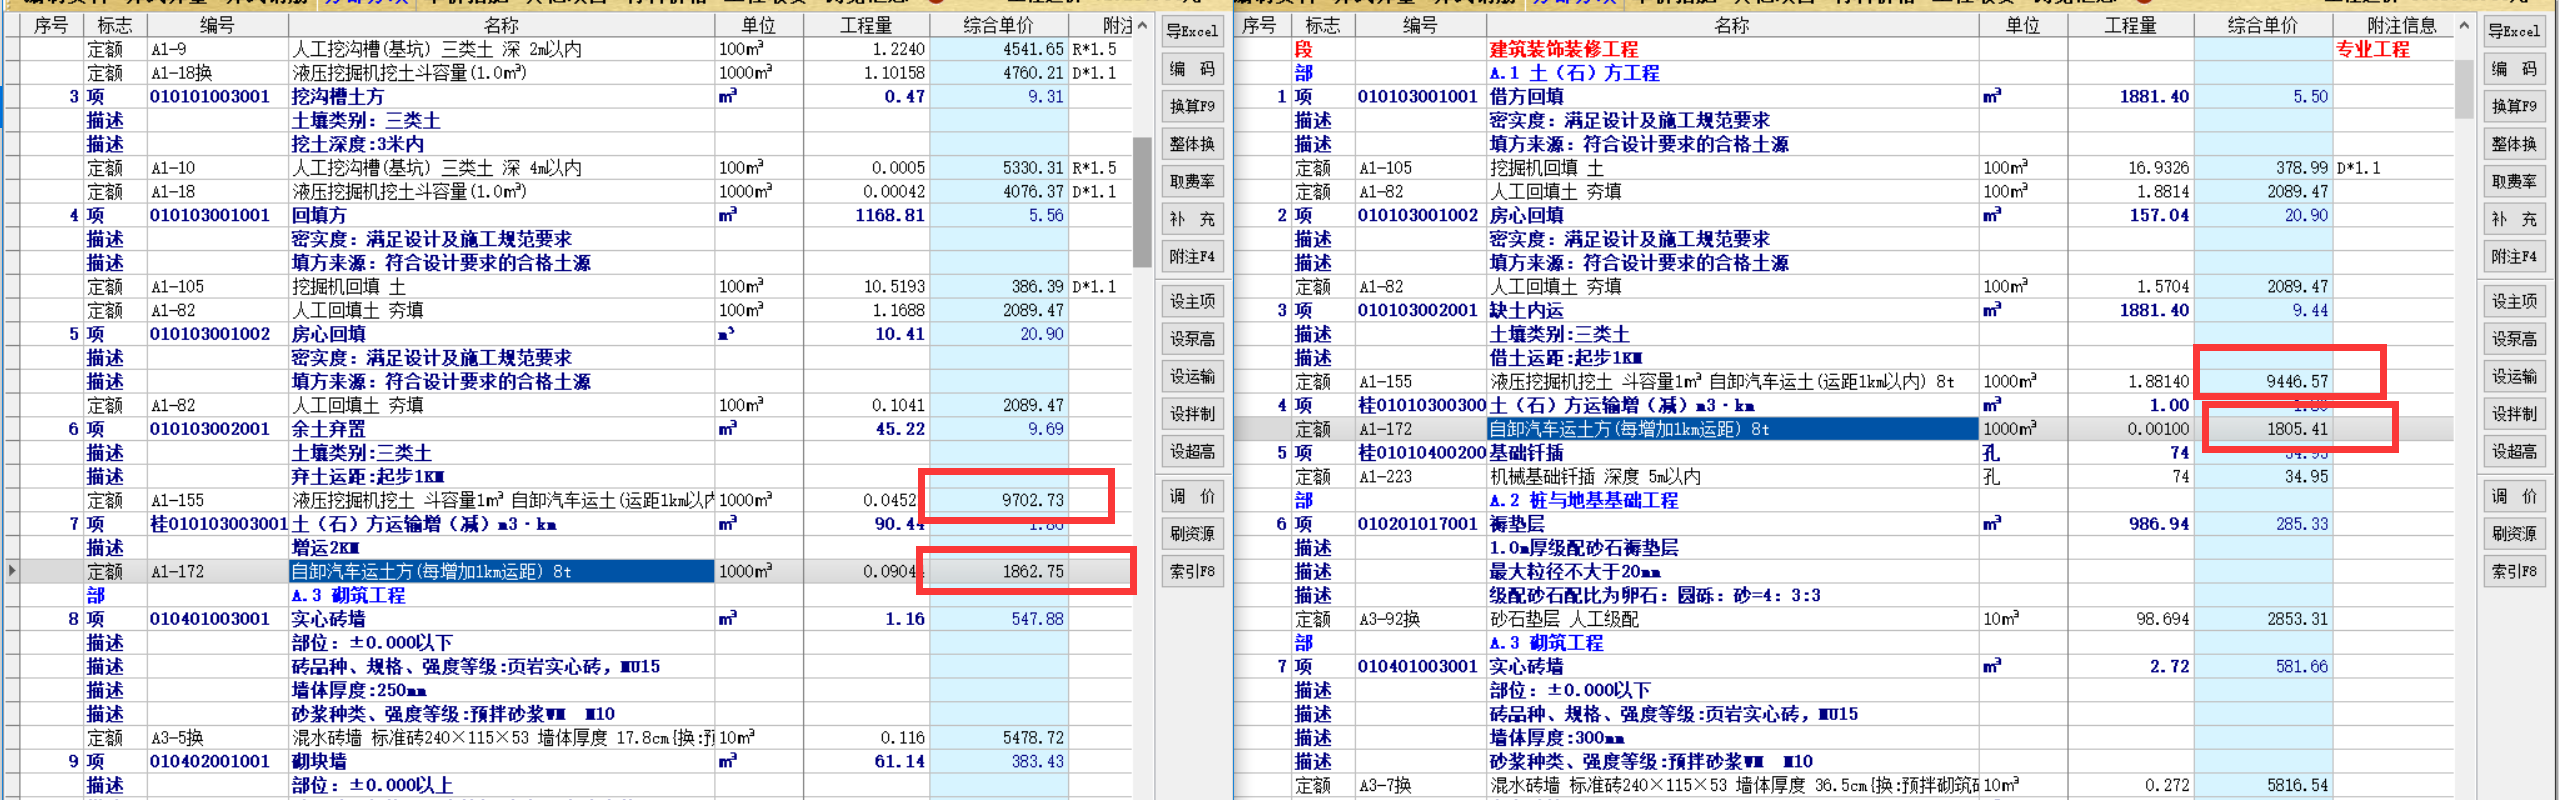Click the 综合单价 column header in left table
This screenshot has height=800, width=2559.
998,25
